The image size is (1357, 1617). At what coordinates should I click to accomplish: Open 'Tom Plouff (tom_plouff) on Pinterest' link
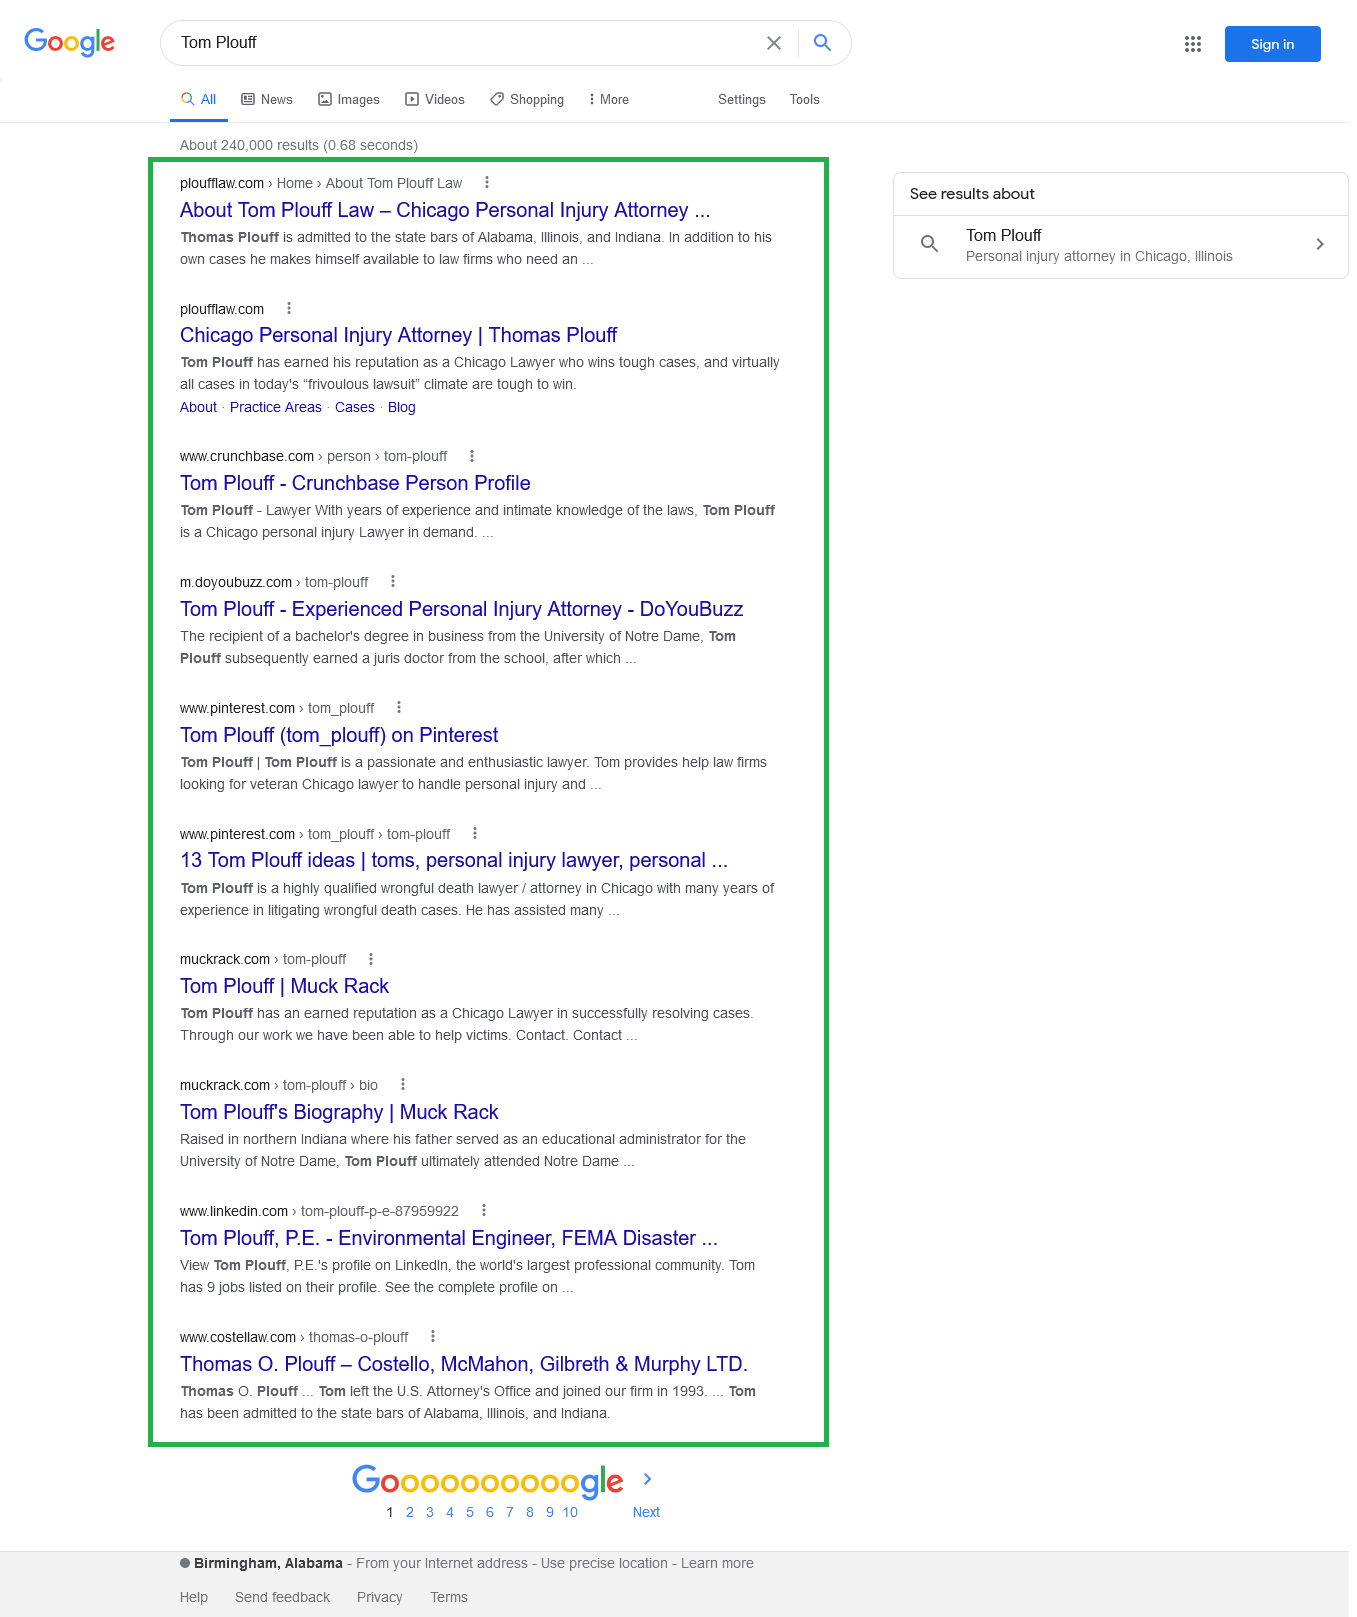[339, 735]
